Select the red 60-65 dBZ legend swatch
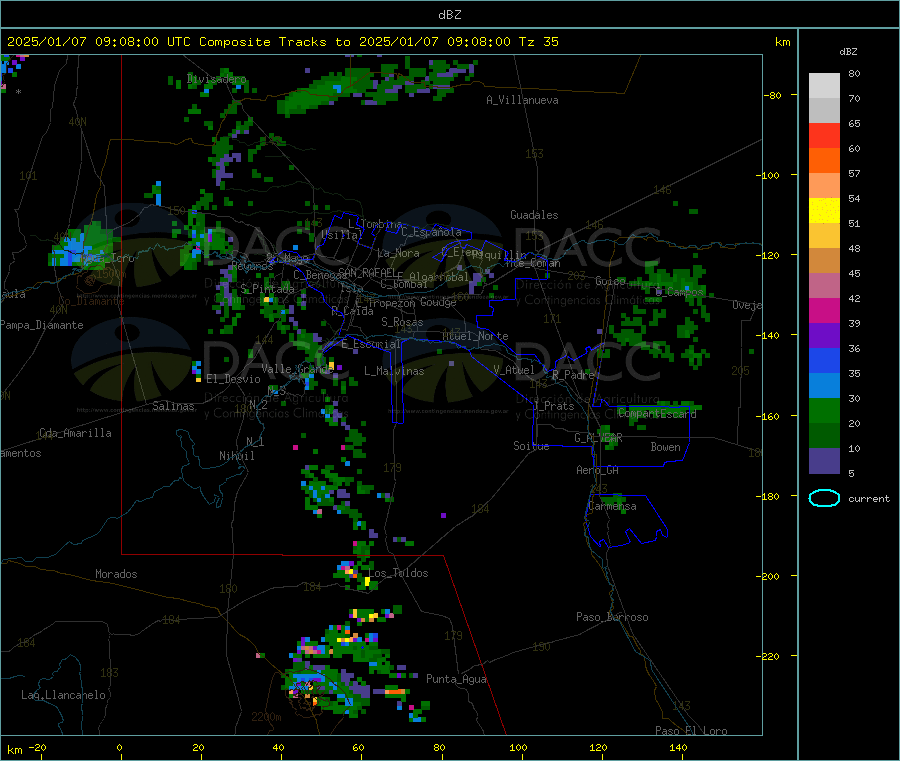900x761 pixels. [x=824, y=135]
